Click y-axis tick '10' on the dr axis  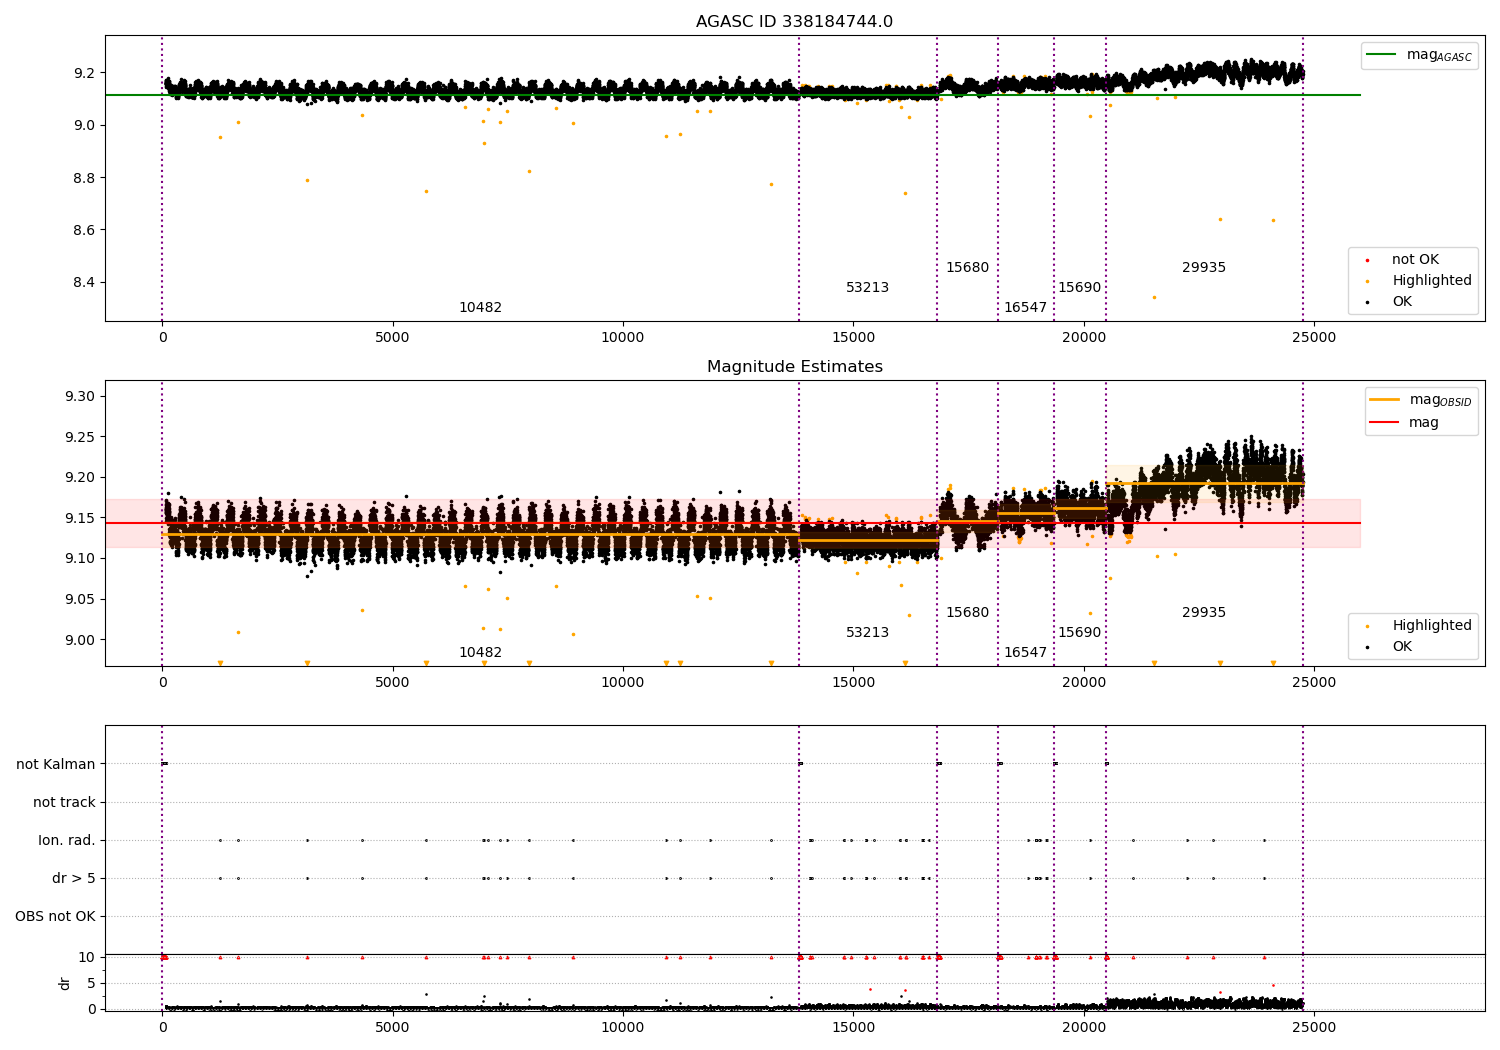point(87,958)
